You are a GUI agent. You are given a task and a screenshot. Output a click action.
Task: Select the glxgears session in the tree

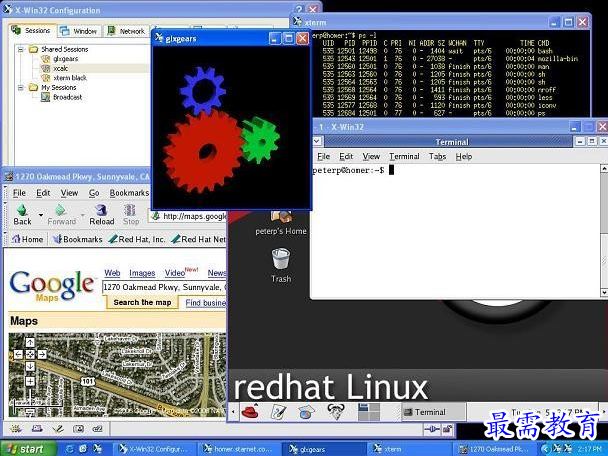click(65, 59)
